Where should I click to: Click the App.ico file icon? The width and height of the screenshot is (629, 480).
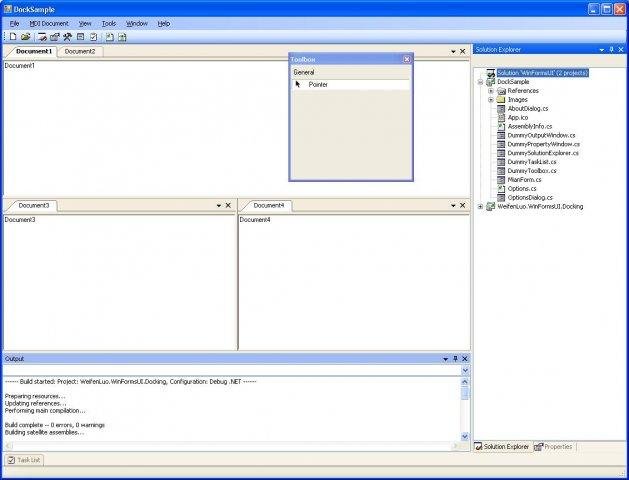501,117
